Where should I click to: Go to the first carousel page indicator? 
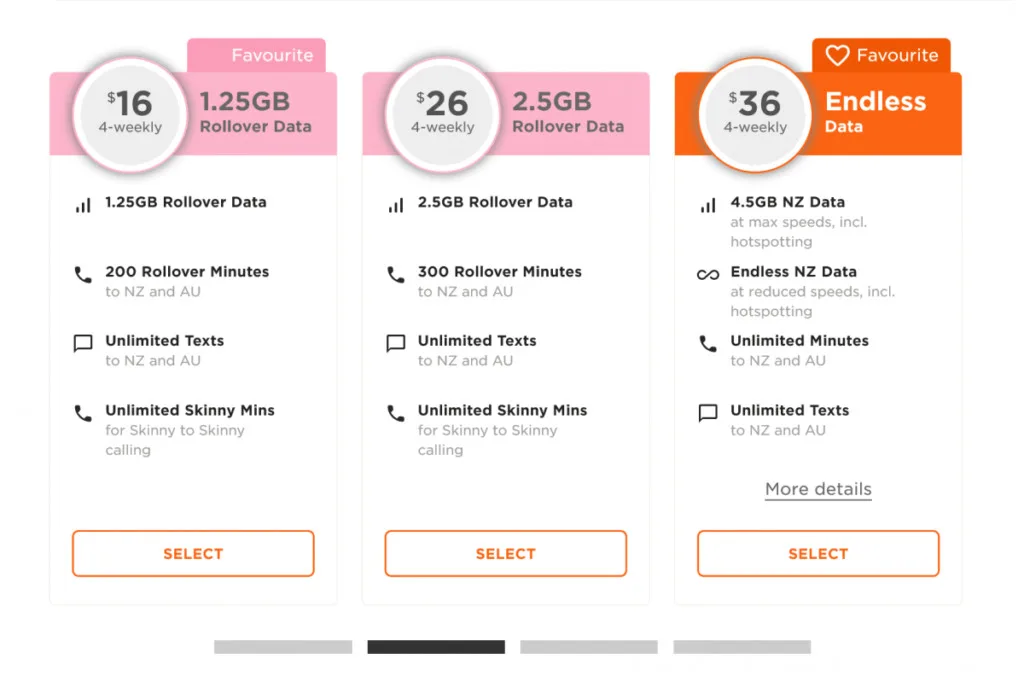pyautogui.click(x=283, y=647)
